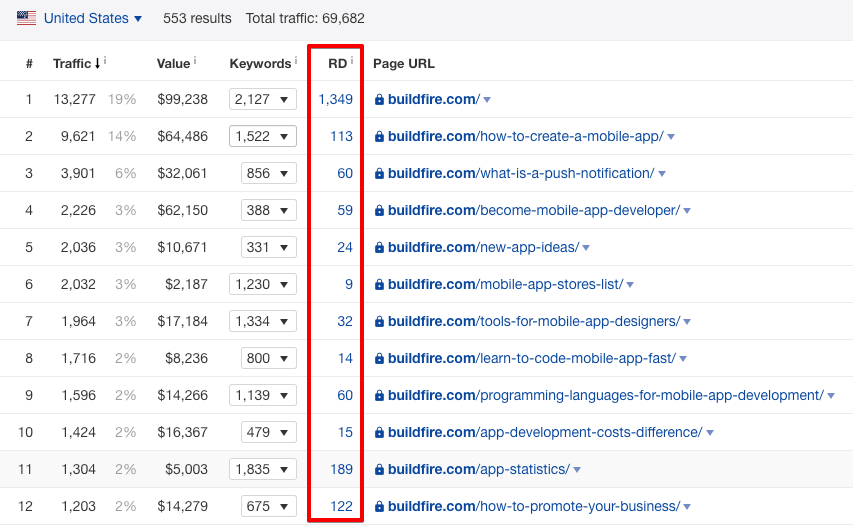Viewport: 853px width, 526px height.
Task: Open the 331 keywords dropdown
Action: [x=269, y=247]
